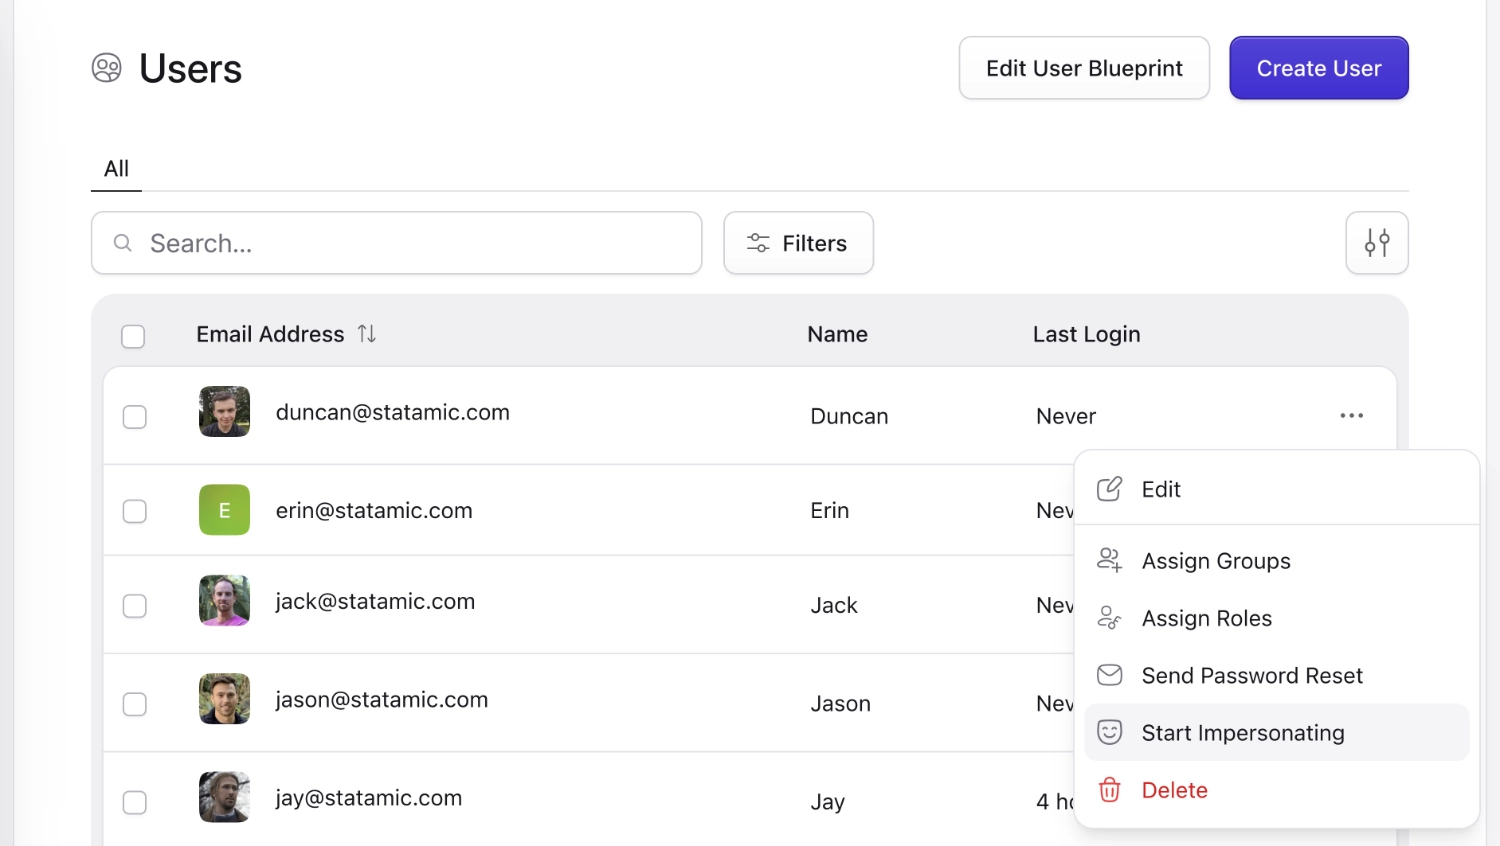Viewport: 1500px width, 846px height.
Task: Open the Filters dropdown
Action: click(x=798, y=243)
